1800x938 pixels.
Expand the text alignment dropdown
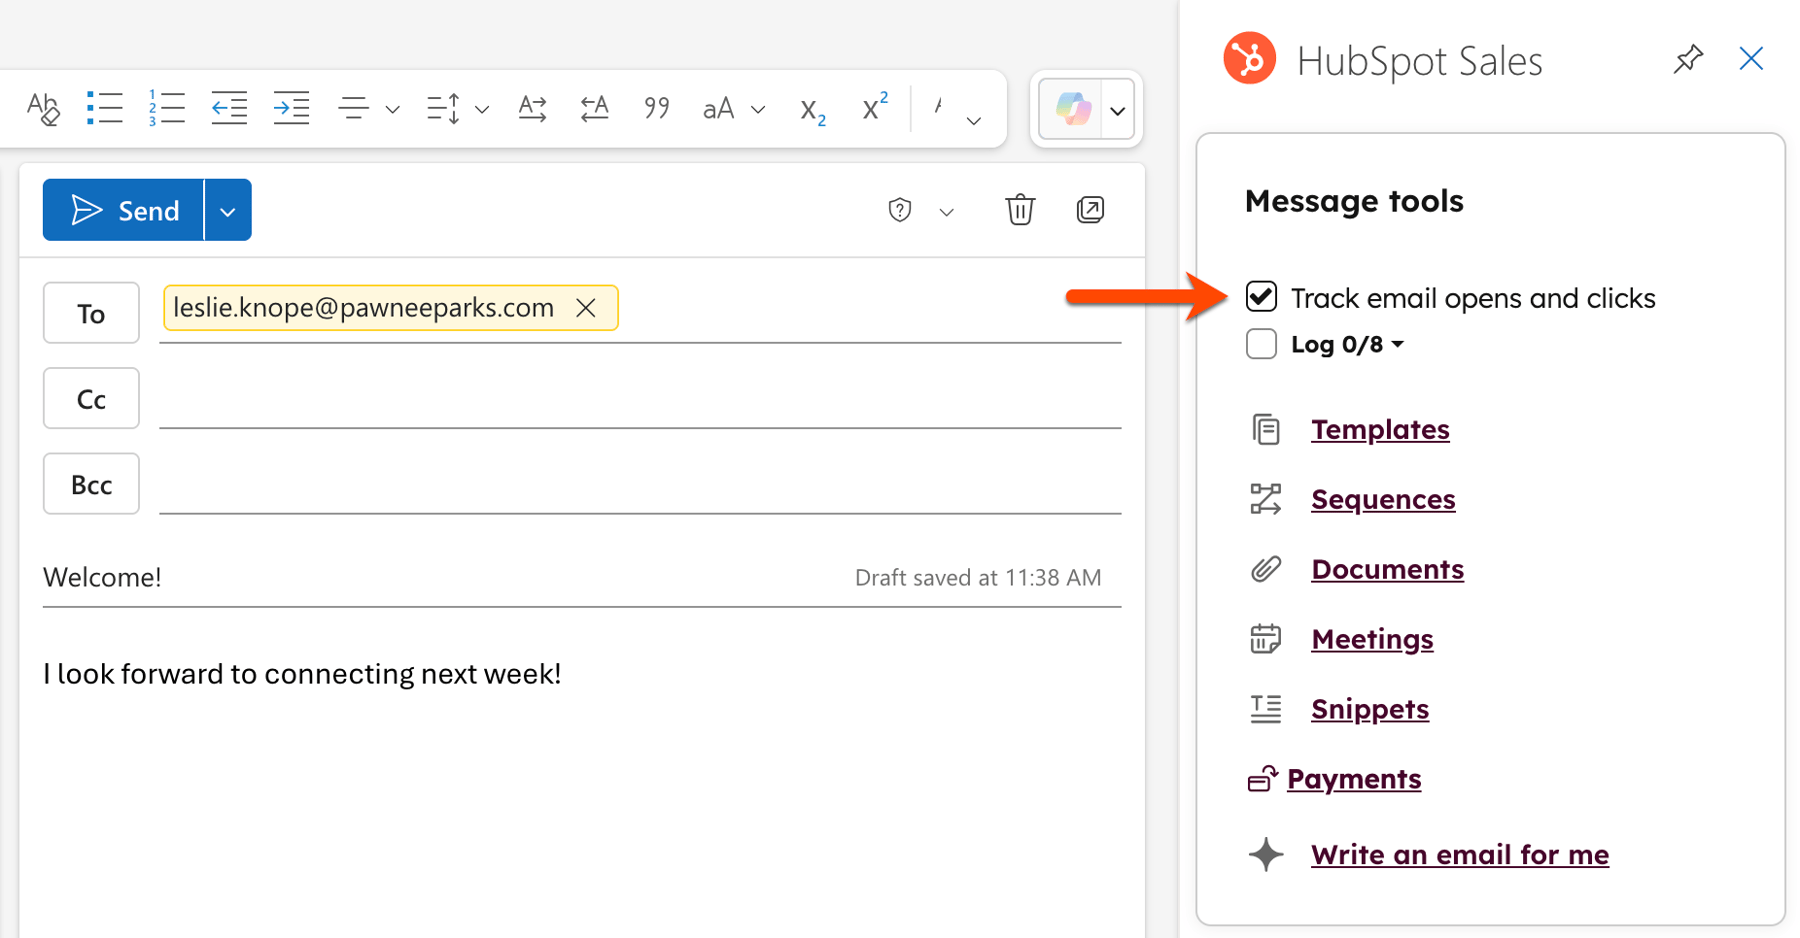[391, 109]
